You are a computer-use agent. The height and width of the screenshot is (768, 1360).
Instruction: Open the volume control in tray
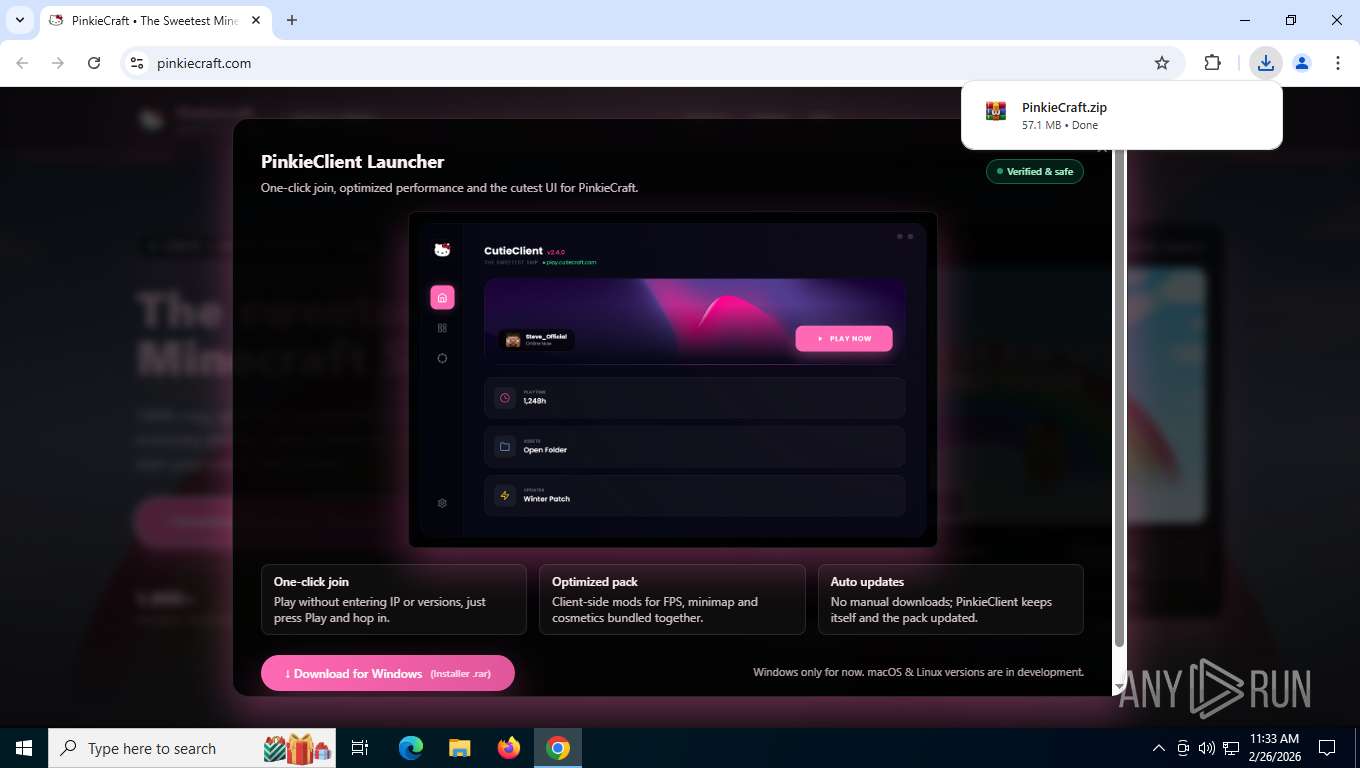1206,748
